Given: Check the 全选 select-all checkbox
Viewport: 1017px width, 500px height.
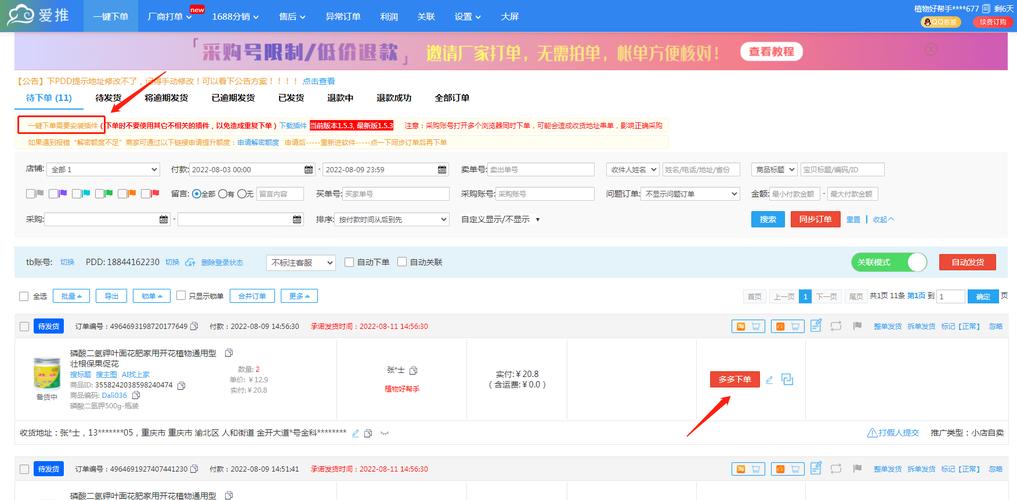Looking at the screenshot, I should (24, 296).
